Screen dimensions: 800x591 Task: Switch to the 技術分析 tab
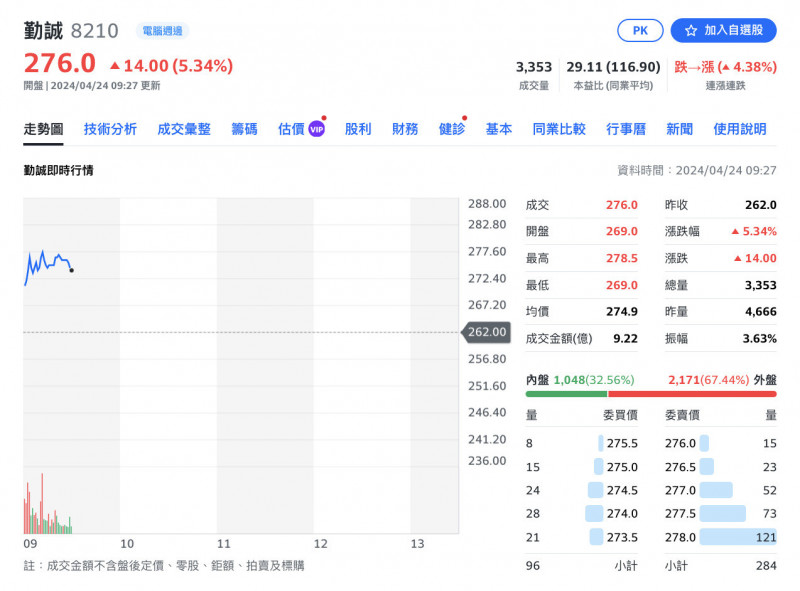(x=110, y=129)
